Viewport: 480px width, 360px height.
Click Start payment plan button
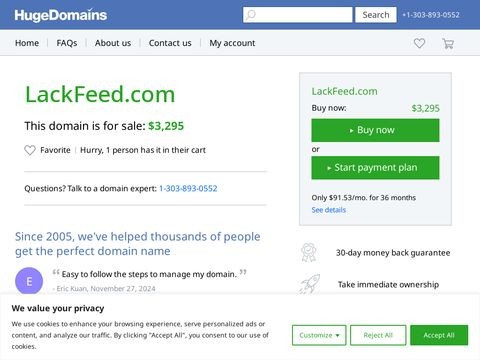coord(375,167)
